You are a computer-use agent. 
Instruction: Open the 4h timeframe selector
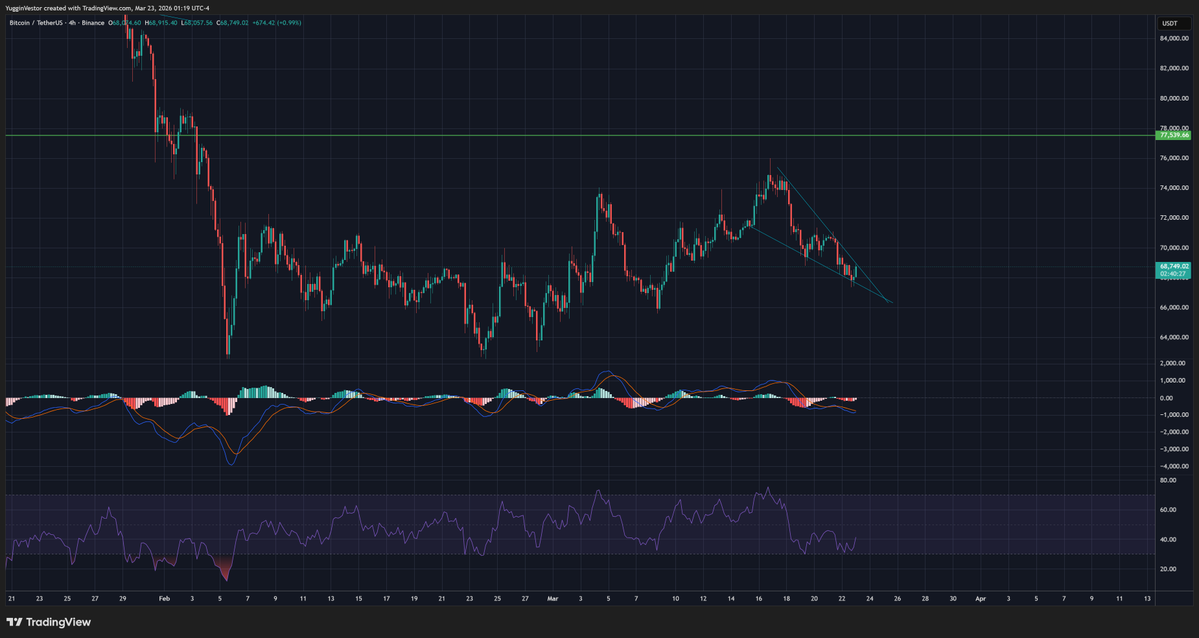pos(71,23)
